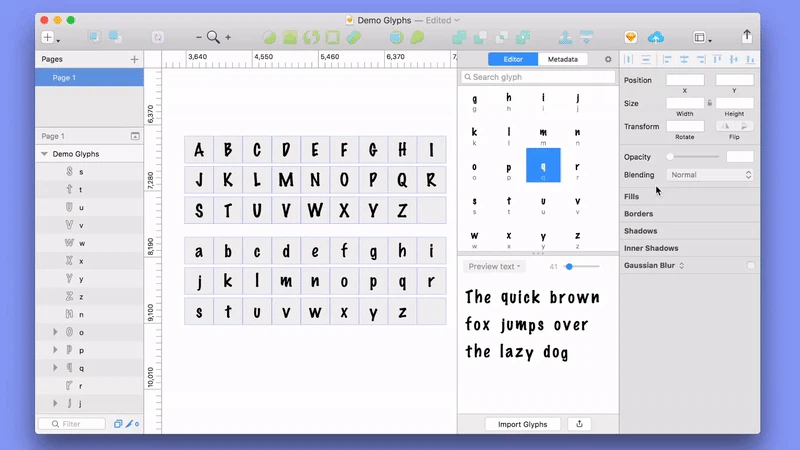Expand the 'q' layer group
Screen dimensions: 800x450
point(55,368)
